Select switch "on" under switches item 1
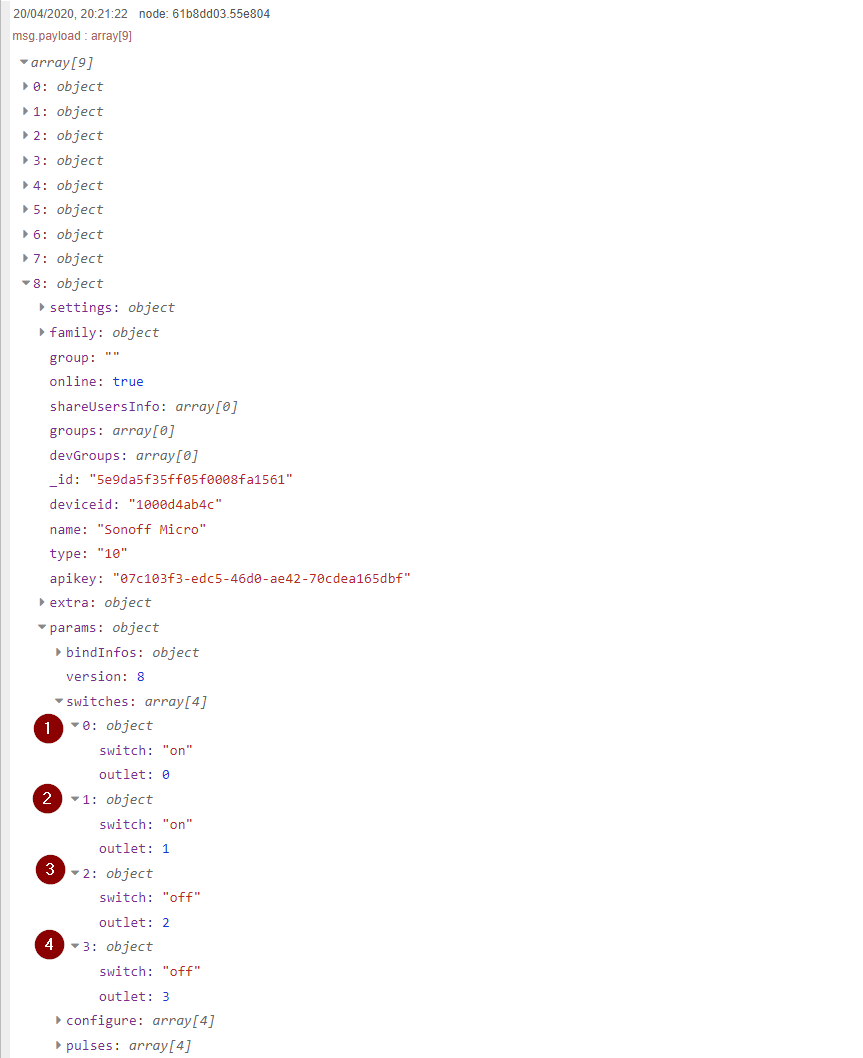 click(x=177, y=825)
